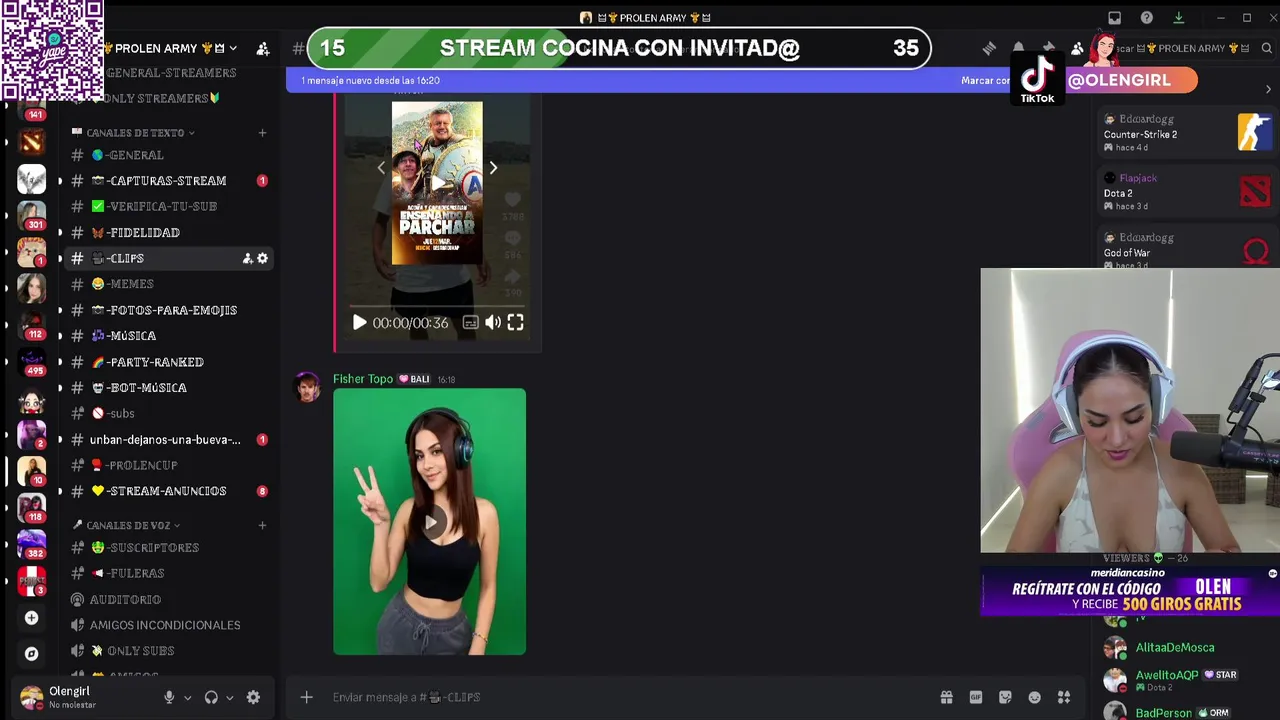Open the -FIDELIDAD channel

(x=168, y=232)
